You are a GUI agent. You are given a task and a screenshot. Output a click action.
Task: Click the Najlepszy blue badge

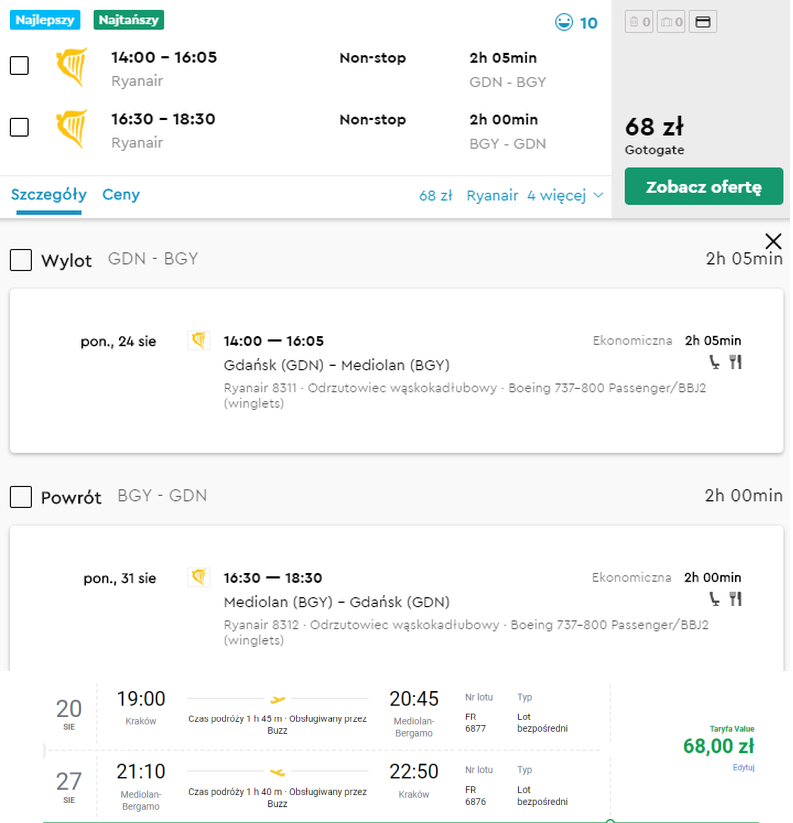pyautogui.click(x=46, y=19)
